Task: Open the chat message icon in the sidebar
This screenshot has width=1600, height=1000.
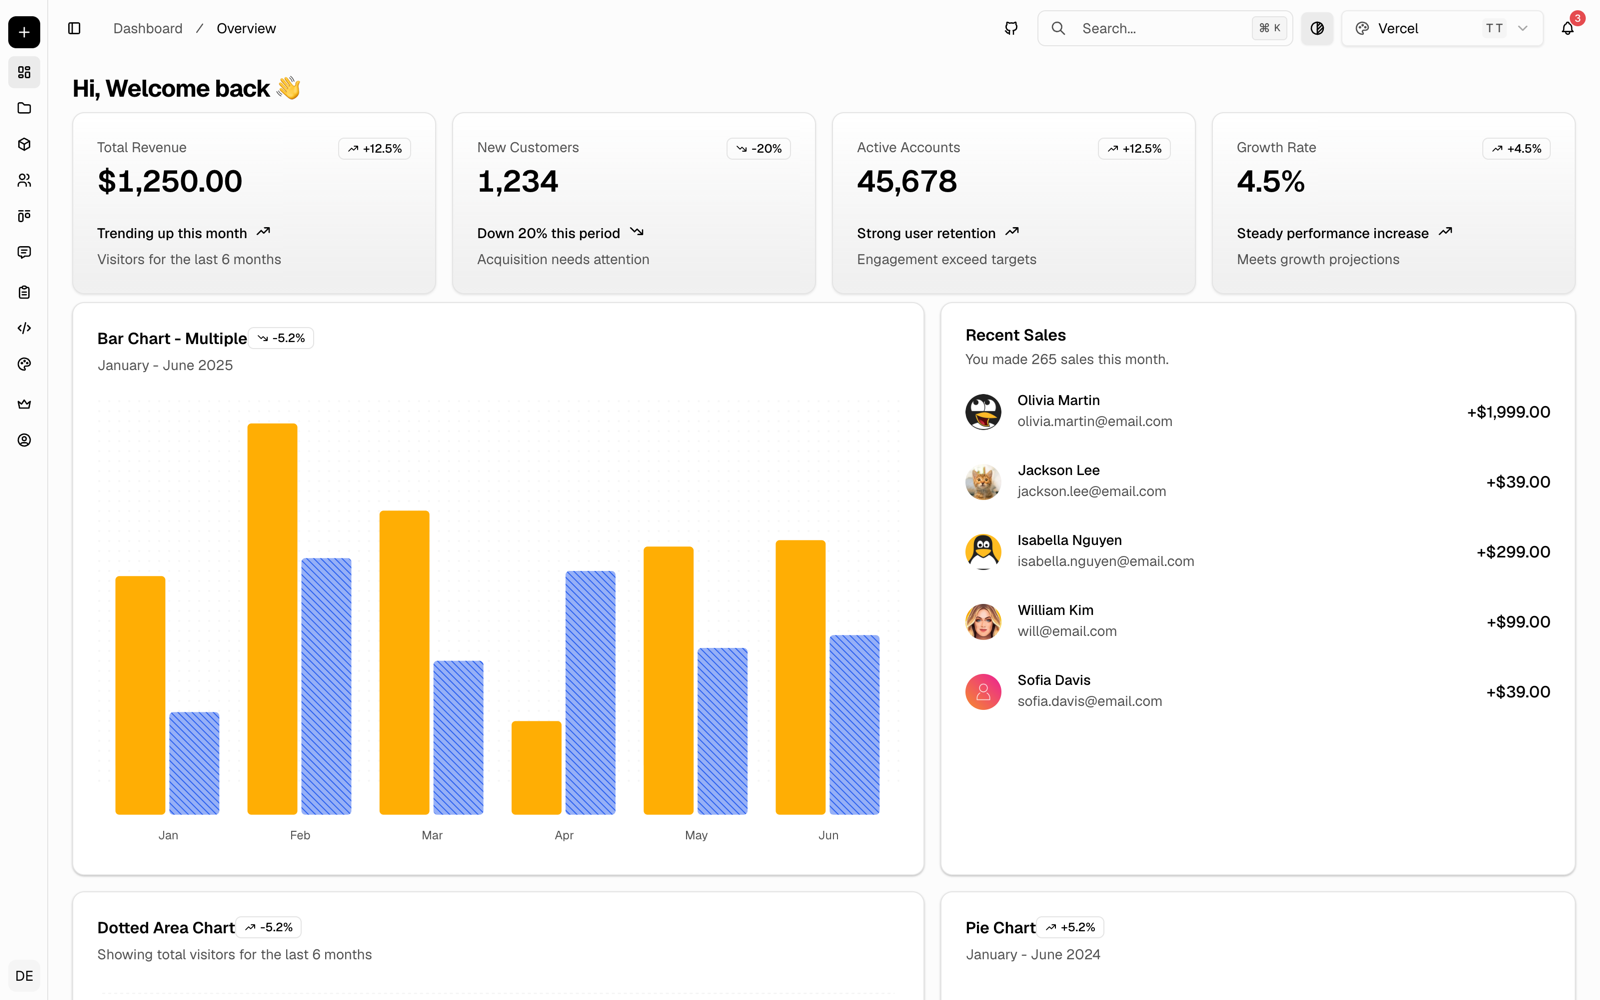Action: tap(24, 252)
